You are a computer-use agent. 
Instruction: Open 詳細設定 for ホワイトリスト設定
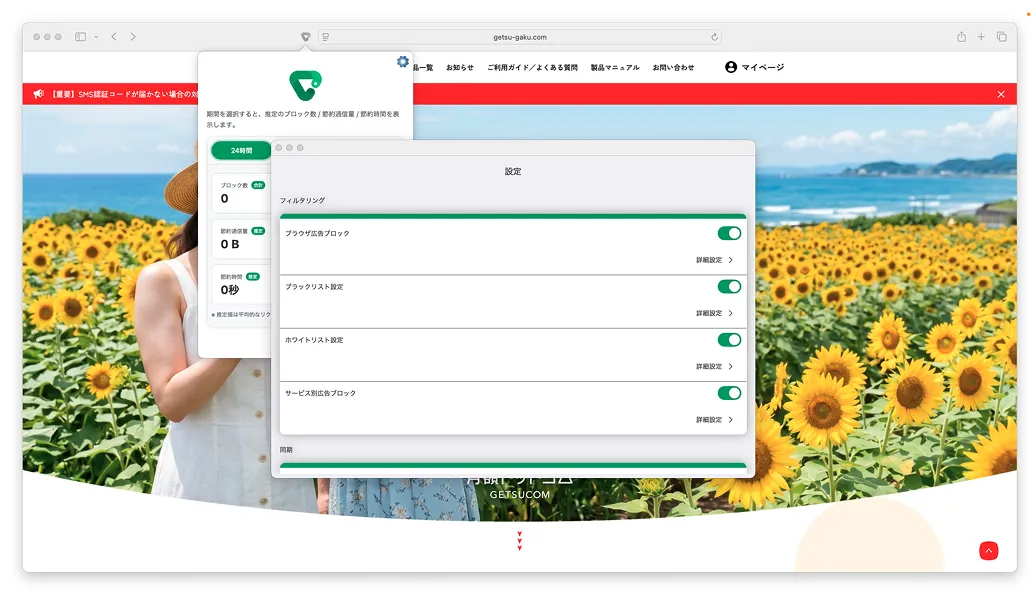(x=715, y=366)
